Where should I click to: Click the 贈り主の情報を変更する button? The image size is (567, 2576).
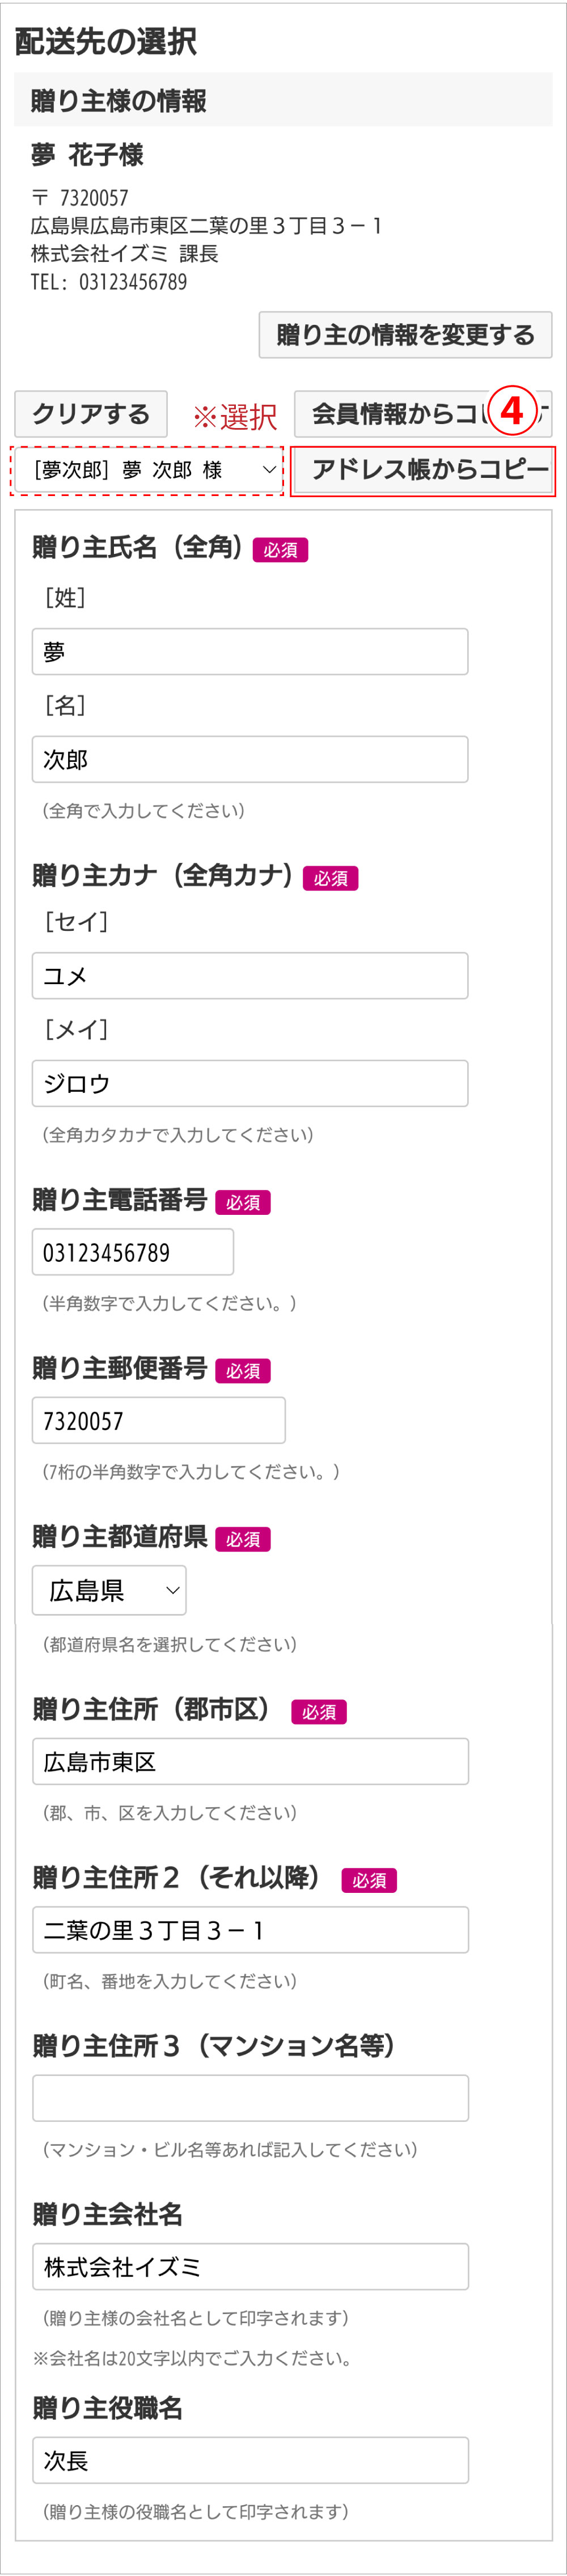coord(405,335)
